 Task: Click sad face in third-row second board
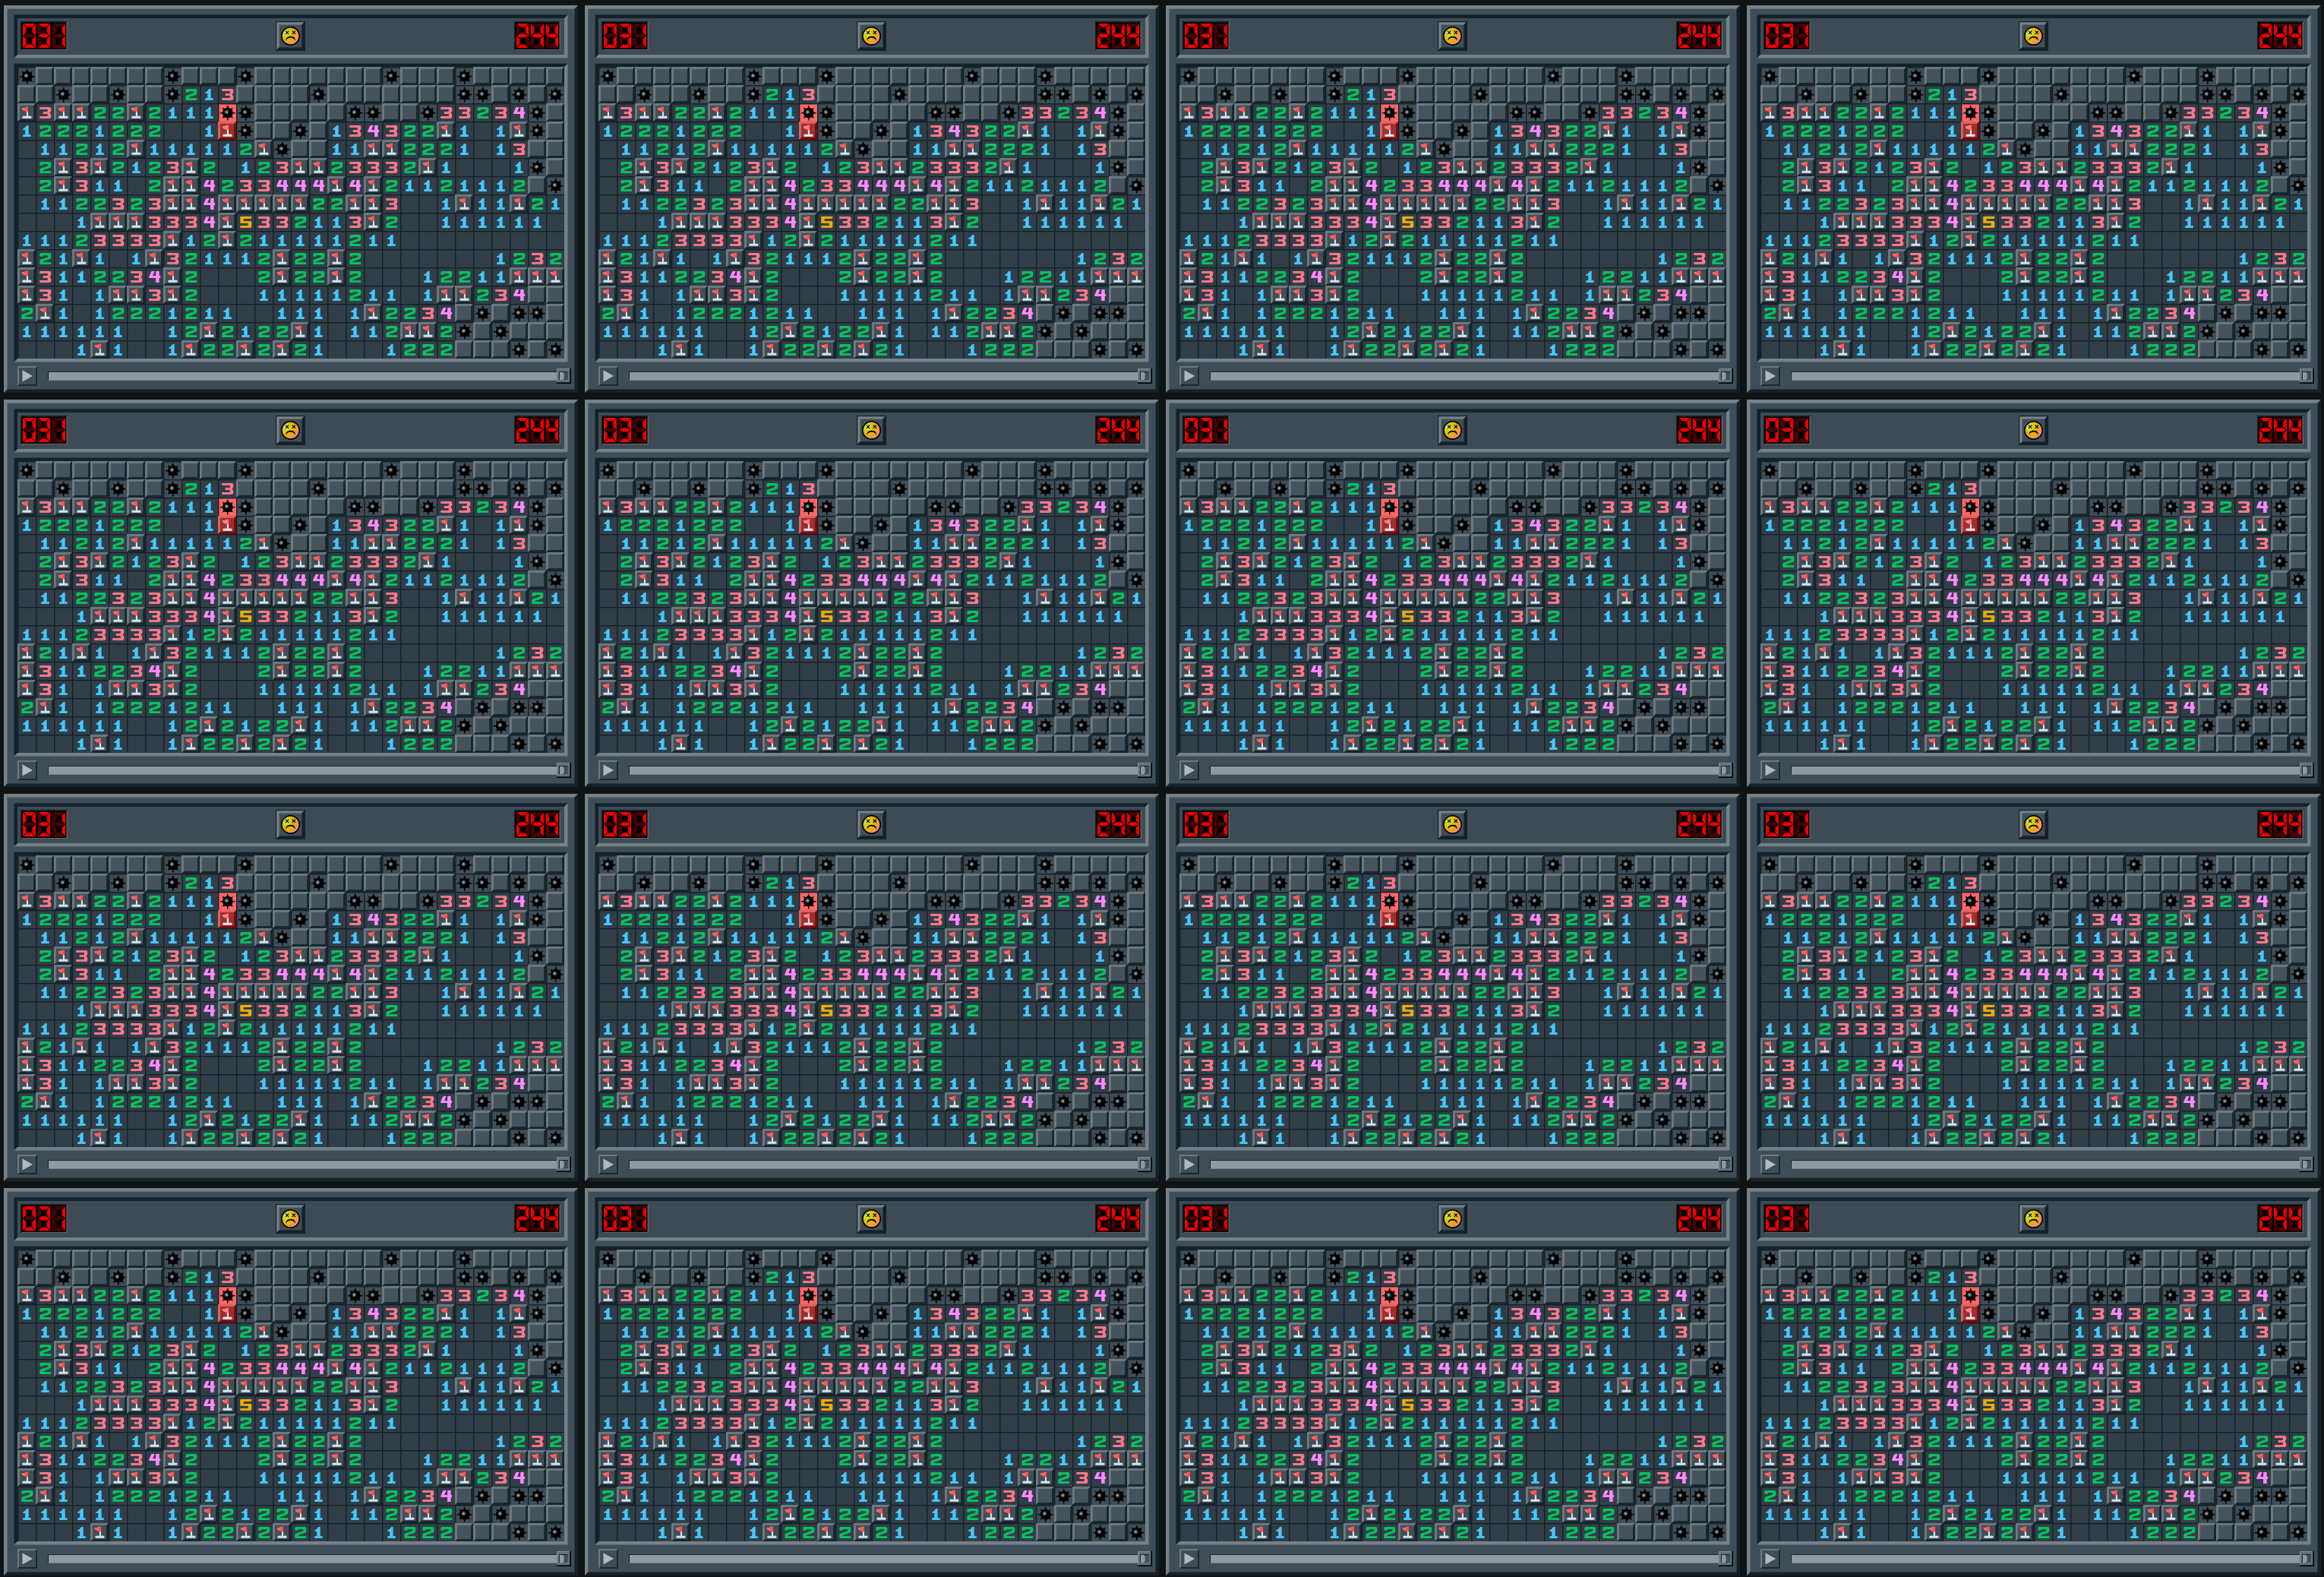(871, 824)
